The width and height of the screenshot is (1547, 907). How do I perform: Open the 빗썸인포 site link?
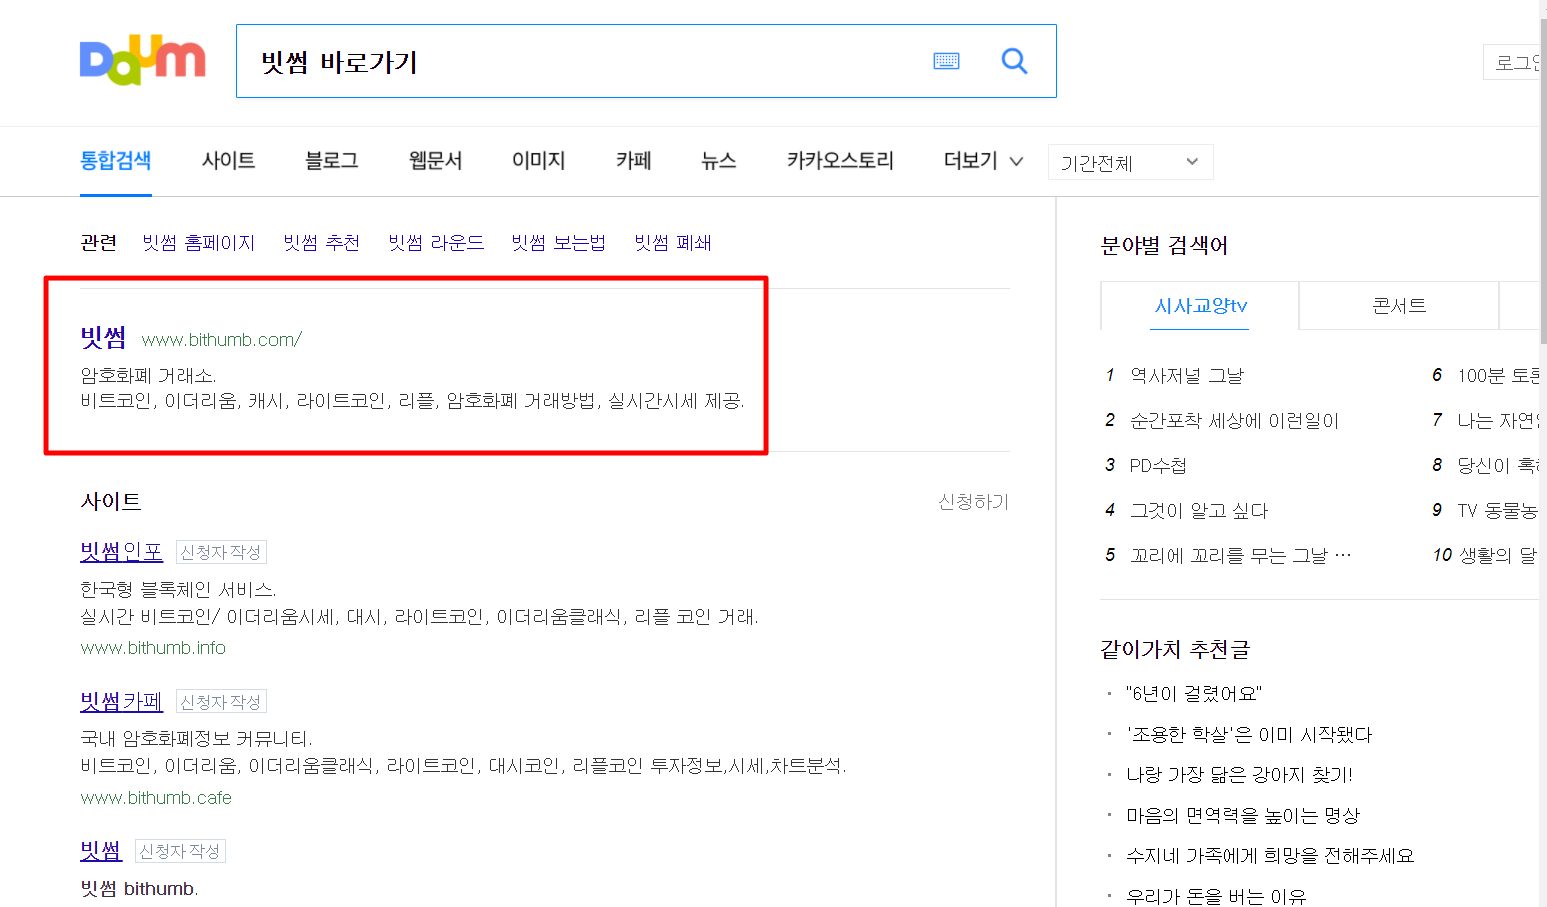tap(121, 551)
